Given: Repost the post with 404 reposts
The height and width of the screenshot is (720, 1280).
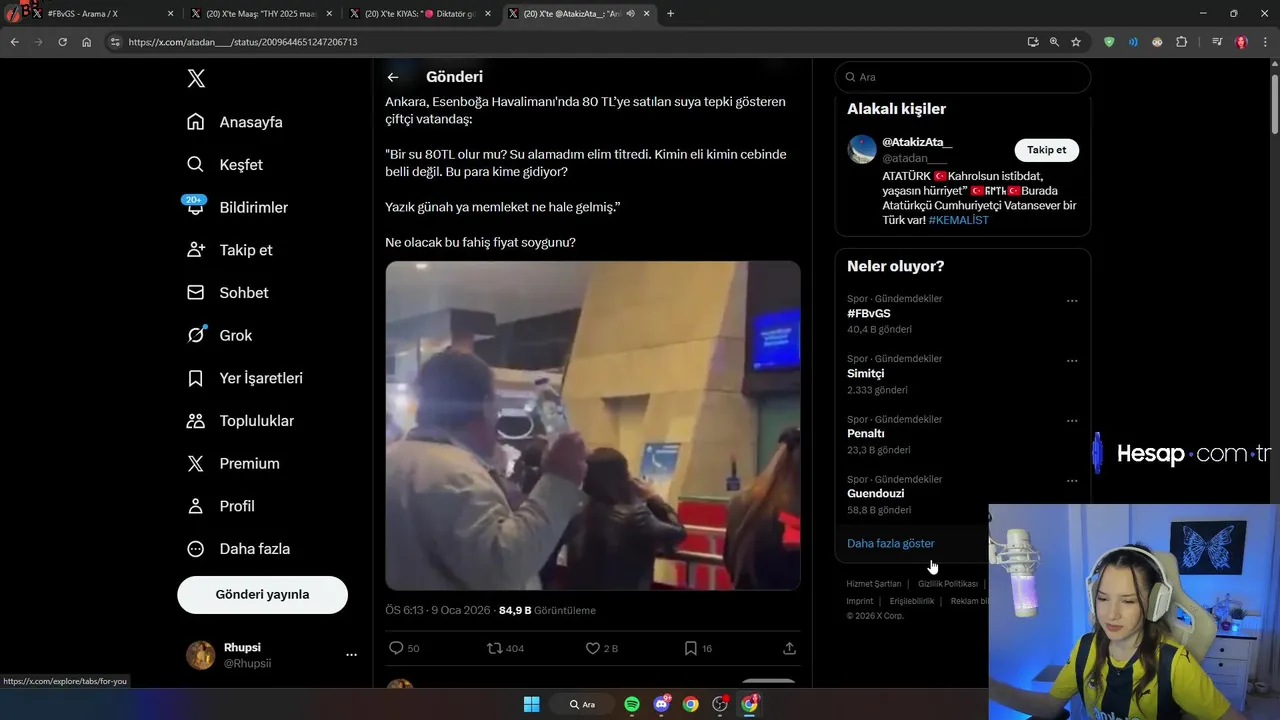Looking at the screenshot, I should (494, 648).
